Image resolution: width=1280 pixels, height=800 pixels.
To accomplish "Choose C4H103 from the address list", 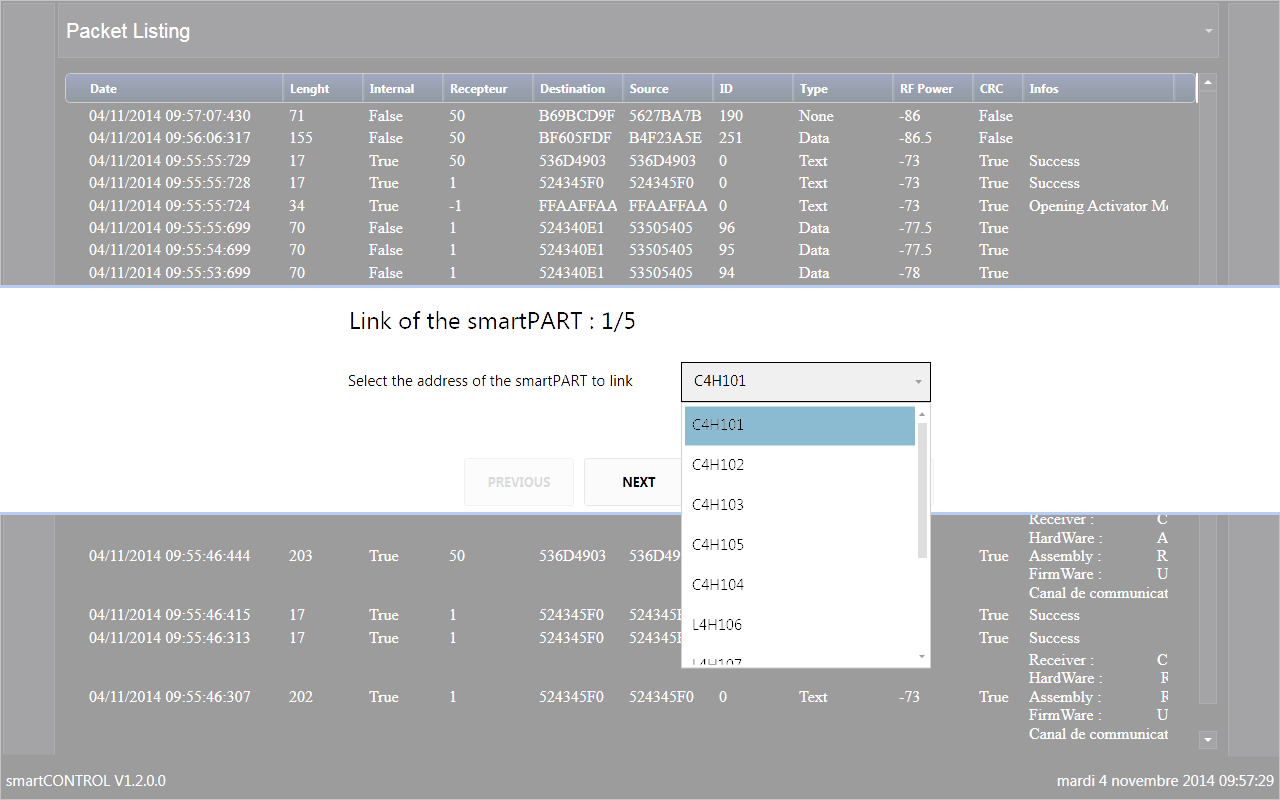I will pyautogui.click(x=800, y=505).
